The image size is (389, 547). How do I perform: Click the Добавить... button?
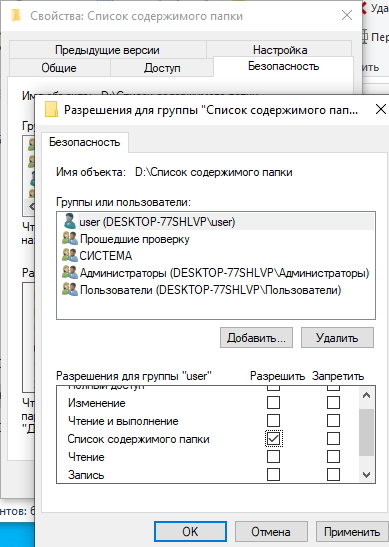[256, 337]
